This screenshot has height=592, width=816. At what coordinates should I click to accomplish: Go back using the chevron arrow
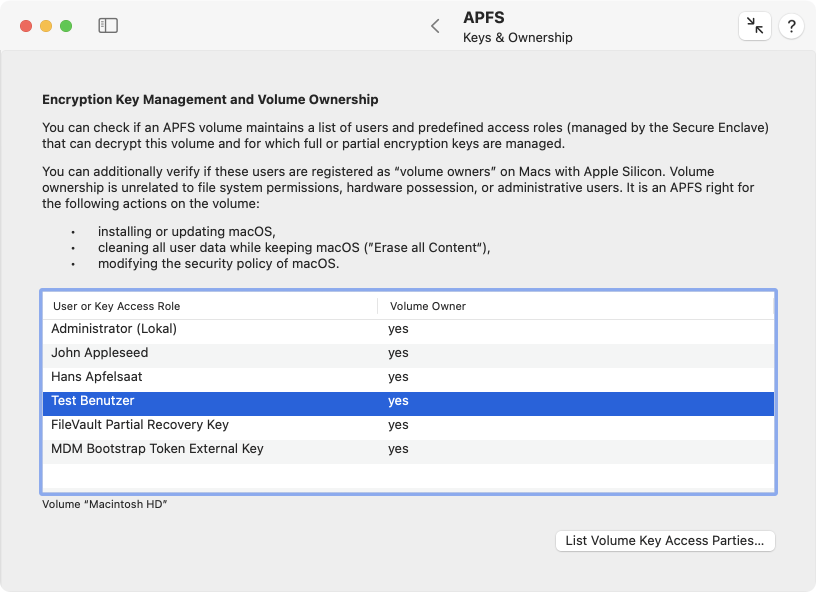tap(436, 26)
